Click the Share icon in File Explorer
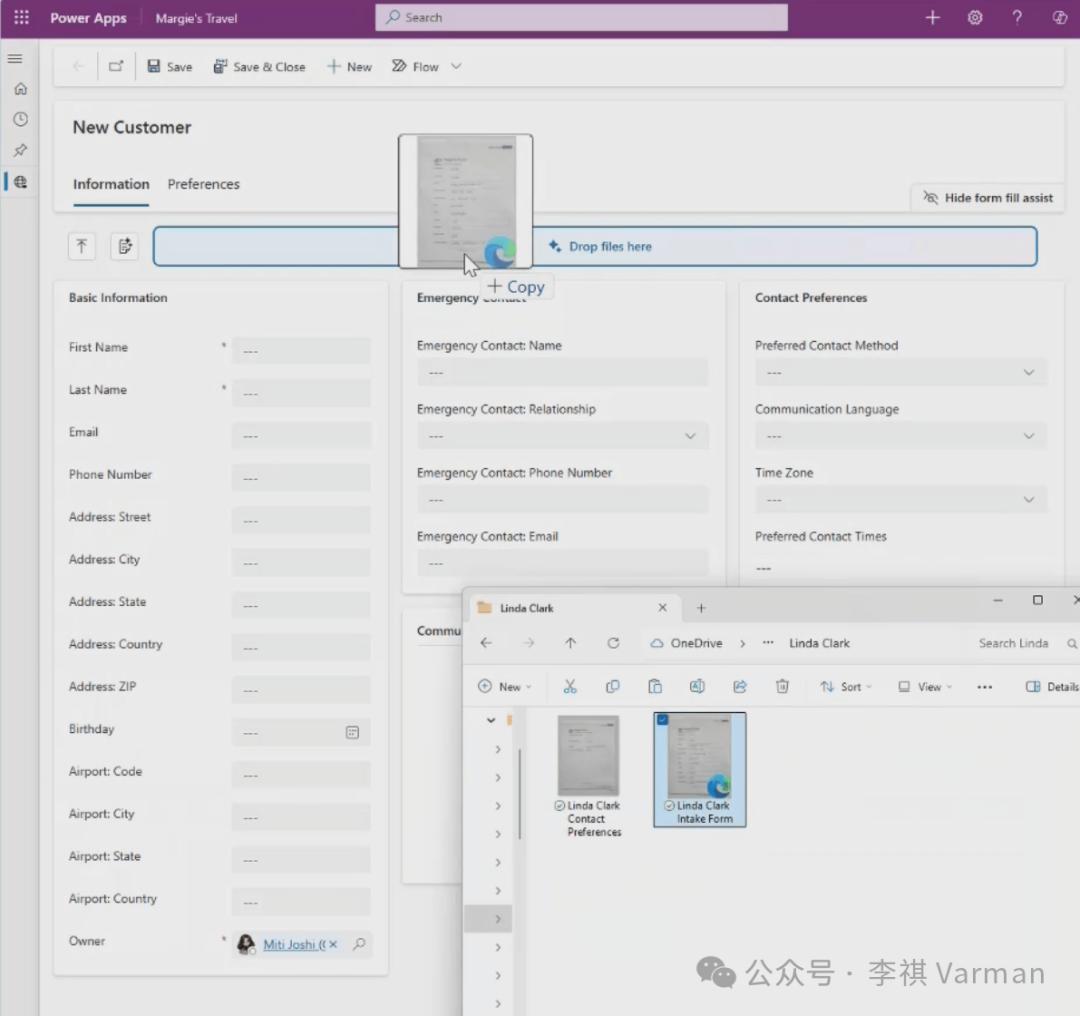 pyautogui.click(x=740, y=686)
